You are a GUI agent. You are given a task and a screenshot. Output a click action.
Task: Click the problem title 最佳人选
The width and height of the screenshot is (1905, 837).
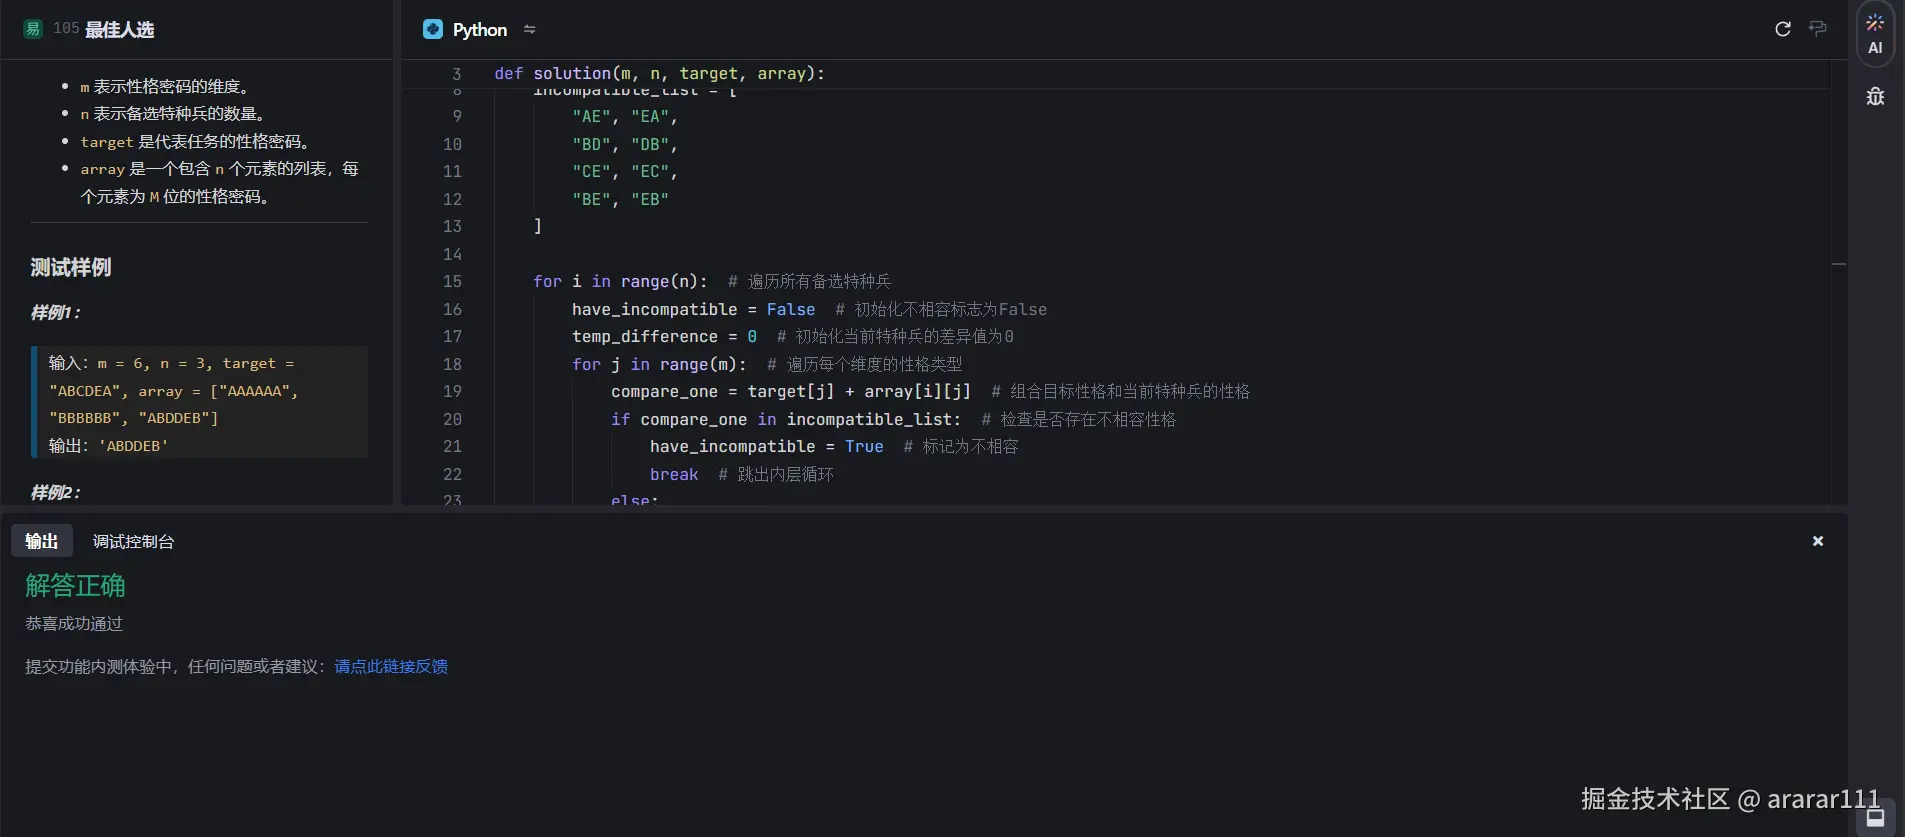(x=119, y=30)
